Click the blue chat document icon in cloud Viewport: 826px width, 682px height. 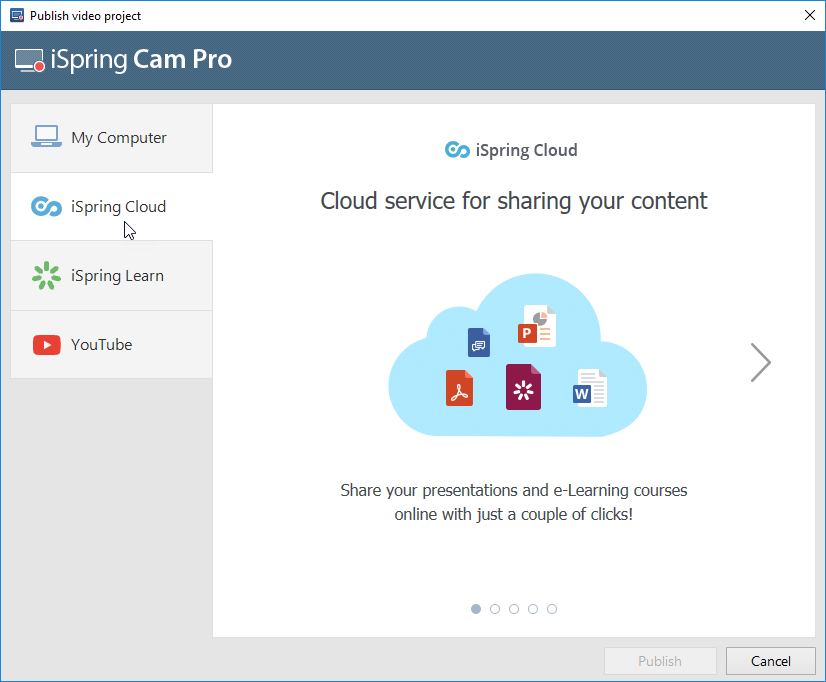coord(479,342)
